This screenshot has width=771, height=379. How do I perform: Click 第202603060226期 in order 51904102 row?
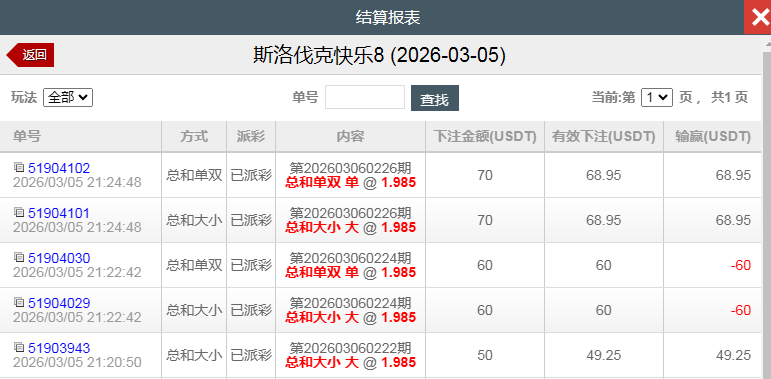point(350,168)
